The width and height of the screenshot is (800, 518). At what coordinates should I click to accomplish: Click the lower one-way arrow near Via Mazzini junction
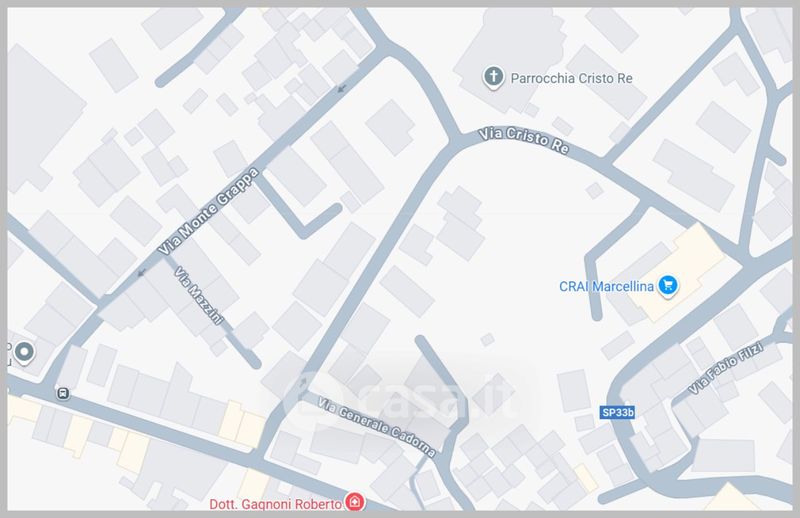pyautogui.click(x=142, y=273)
